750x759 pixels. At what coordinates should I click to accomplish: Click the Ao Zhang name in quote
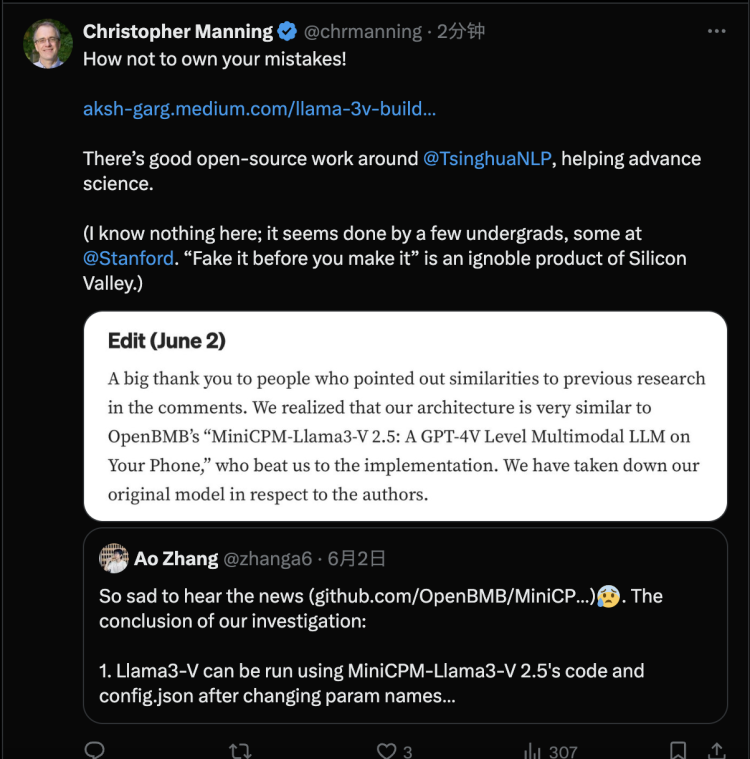click(176, 559)
